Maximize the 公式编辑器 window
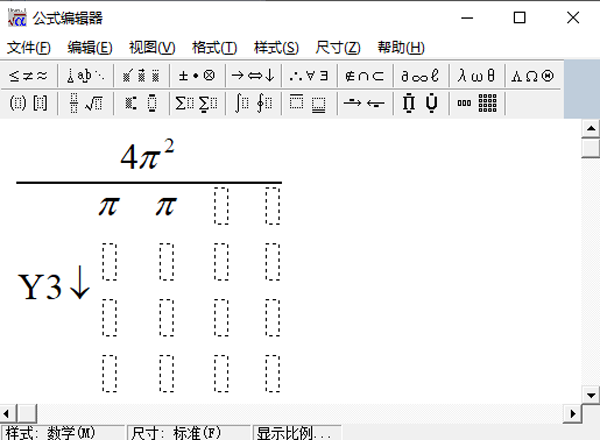 [x=519, y=18]
